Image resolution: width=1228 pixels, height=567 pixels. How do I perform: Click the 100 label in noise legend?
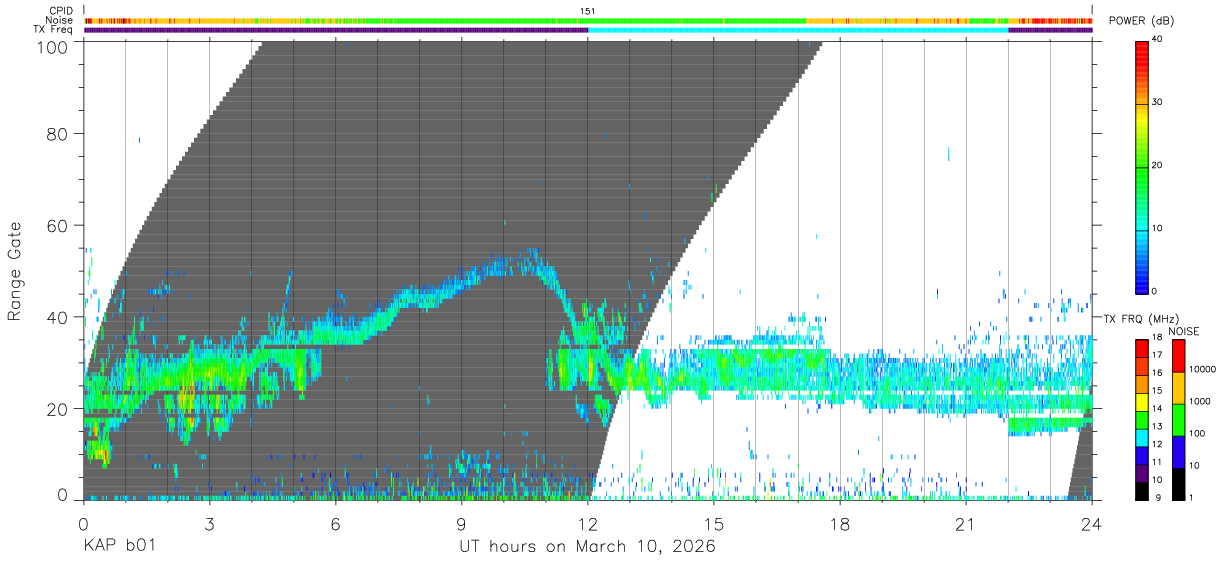(x=1198, y=433)
